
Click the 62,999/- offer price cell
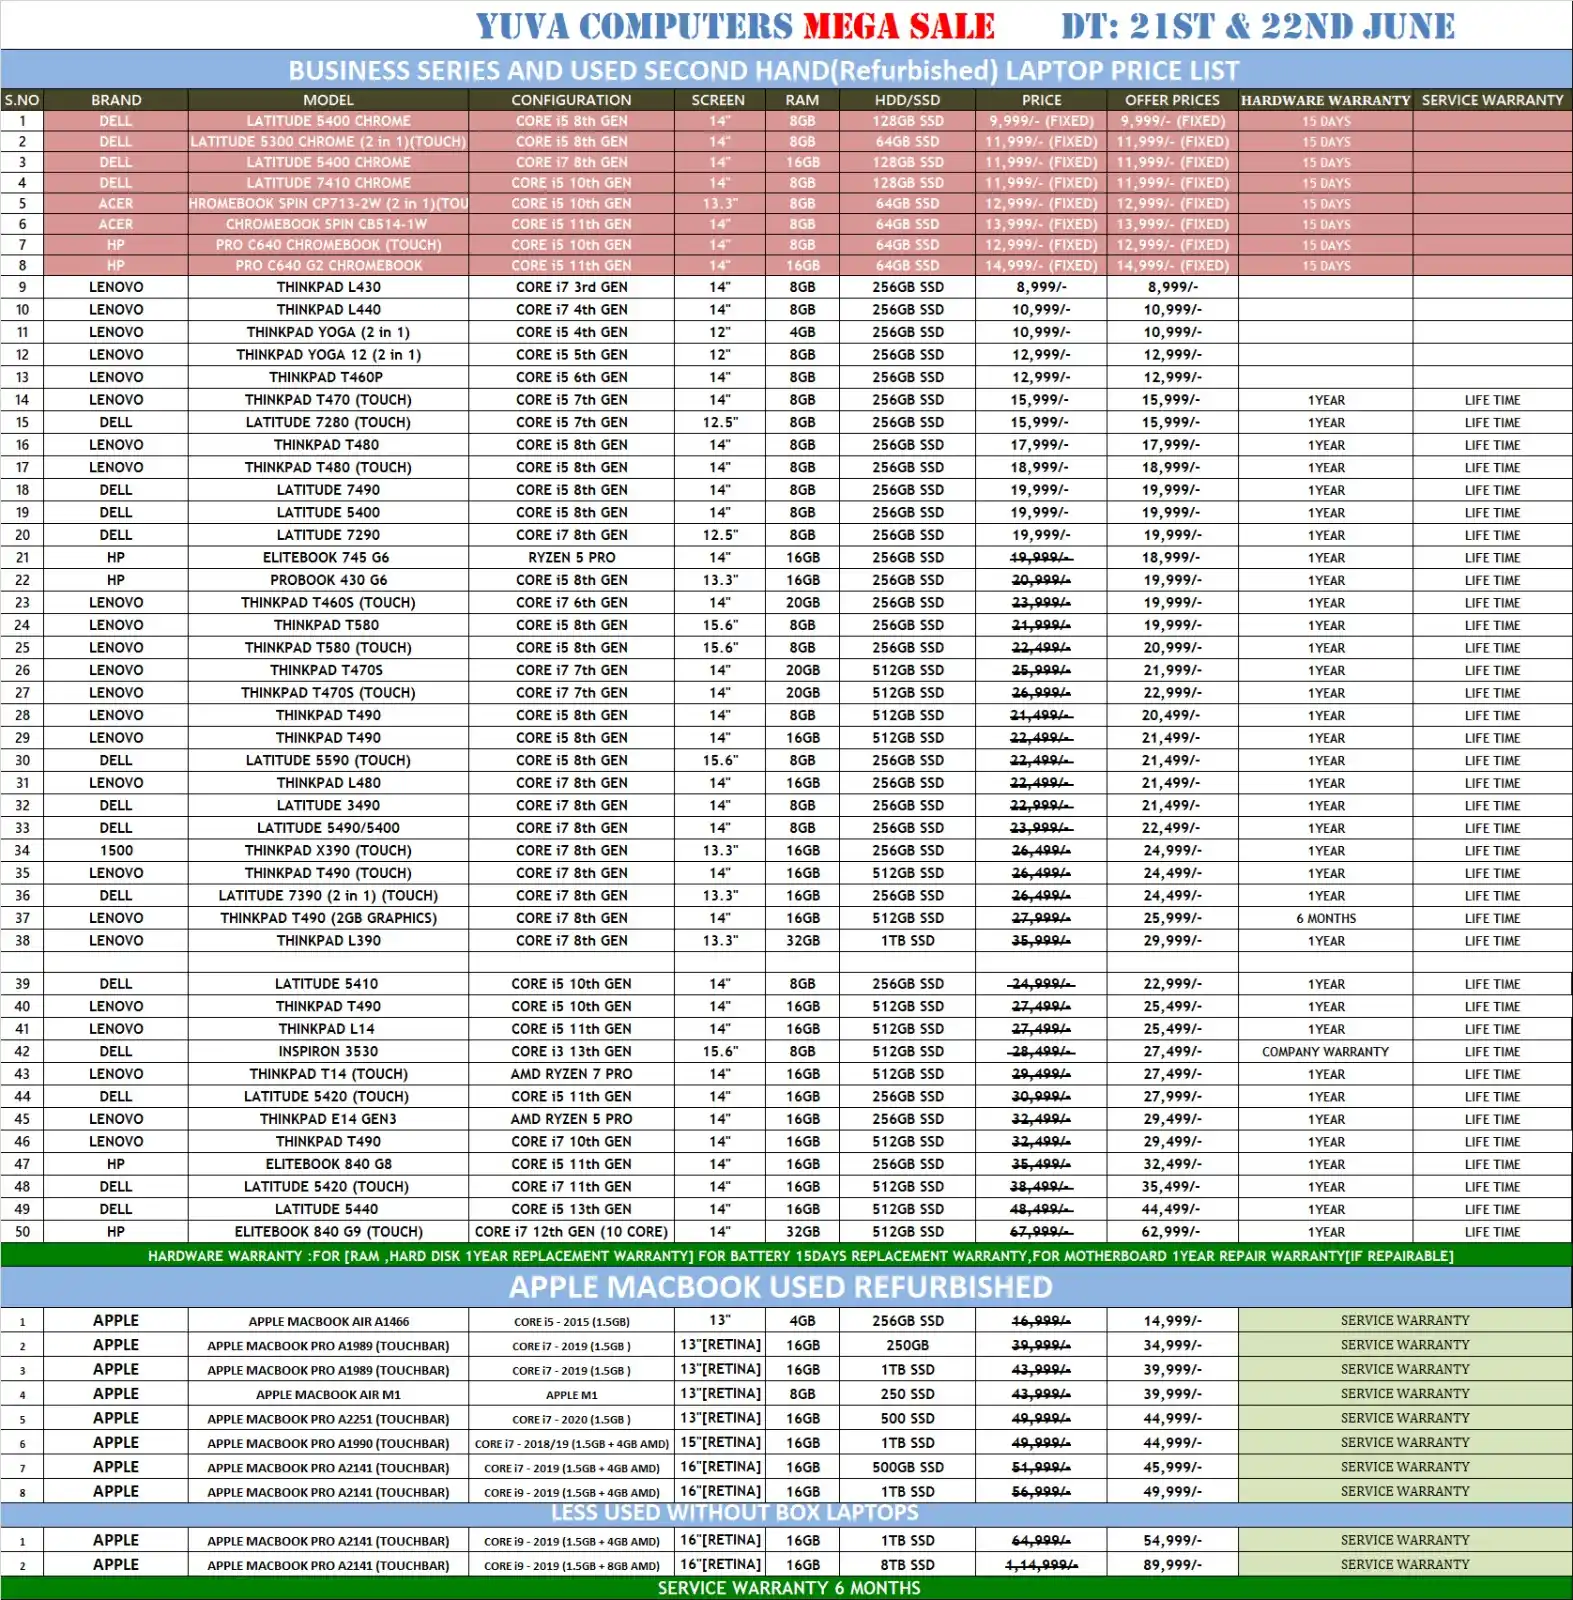(1172, 1232)
